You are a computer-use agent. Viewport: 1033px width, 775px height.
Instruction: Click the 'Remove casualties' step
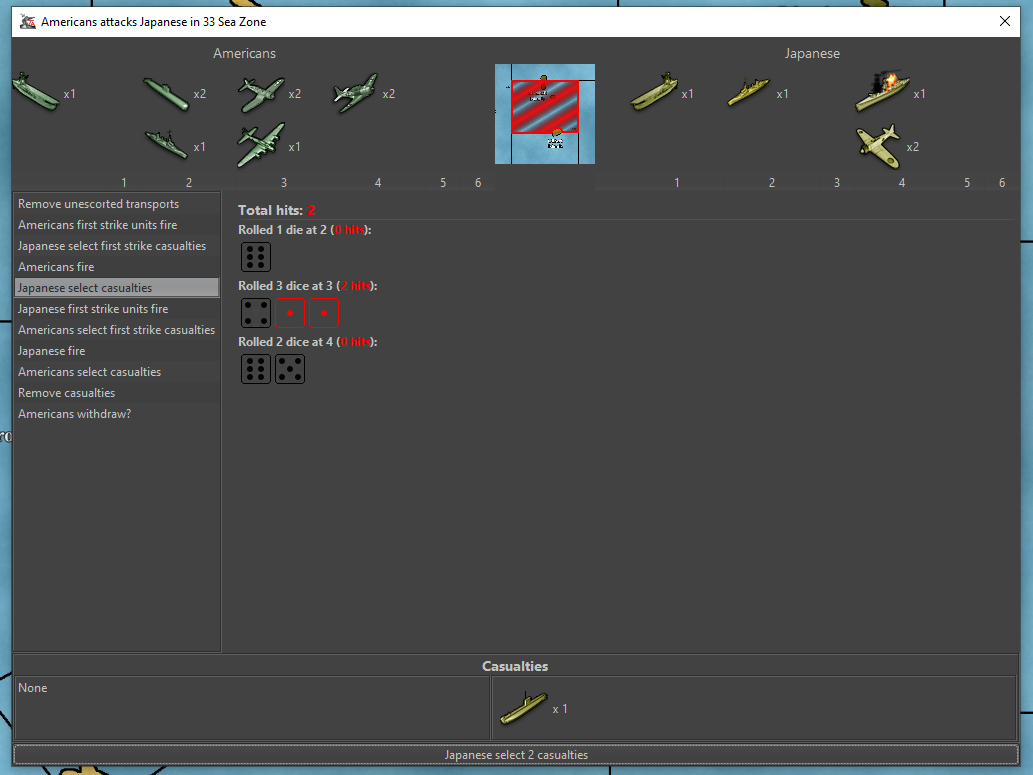coord(66,393)
